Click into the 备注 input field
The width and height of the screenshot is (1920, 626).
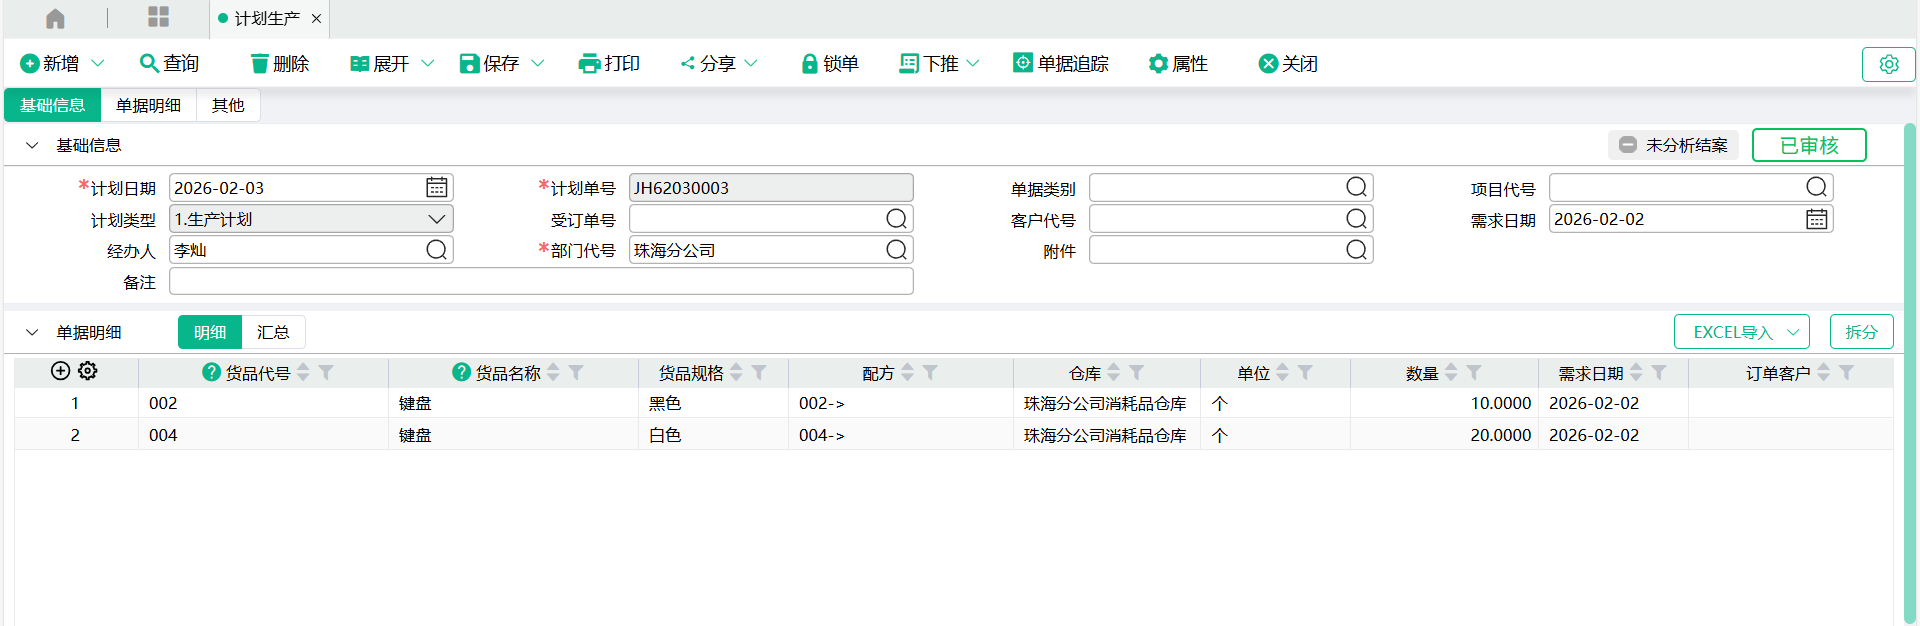[x=540, y=282]
